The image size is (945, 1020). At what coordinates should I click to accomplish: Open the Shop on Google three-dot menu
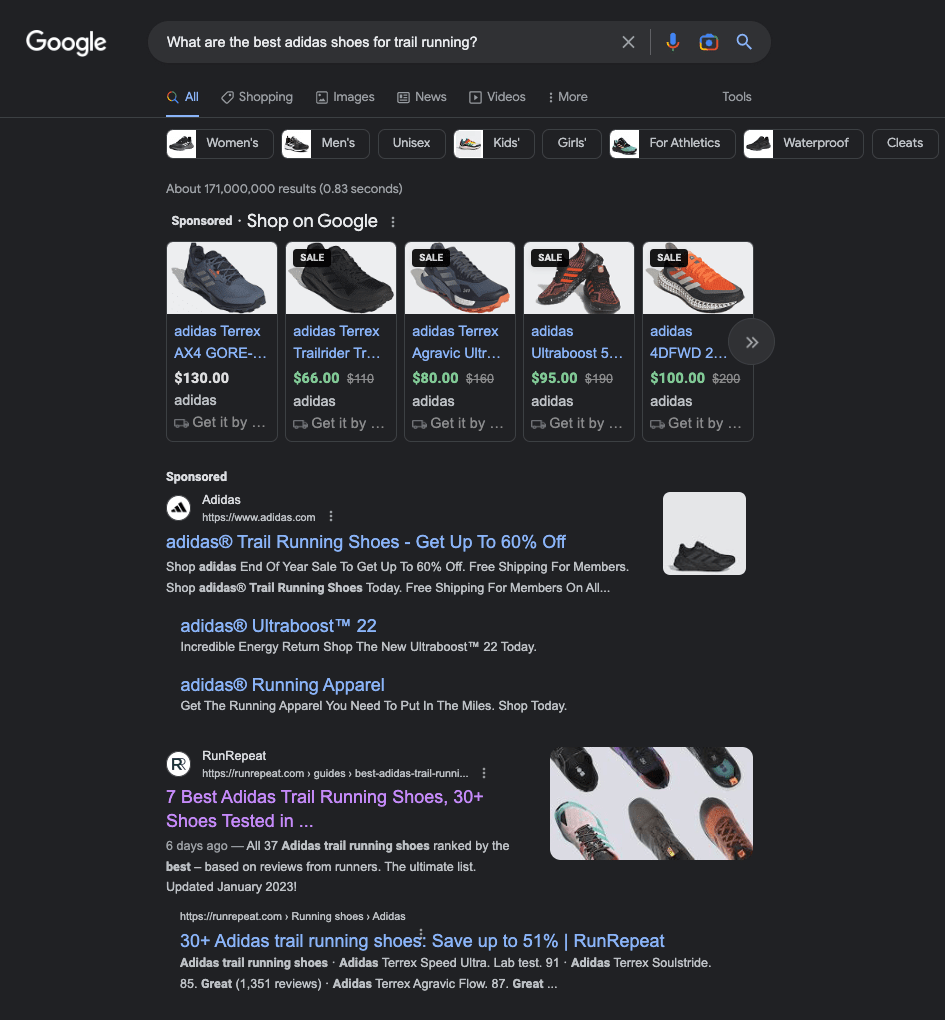click(x=393, y=222)
